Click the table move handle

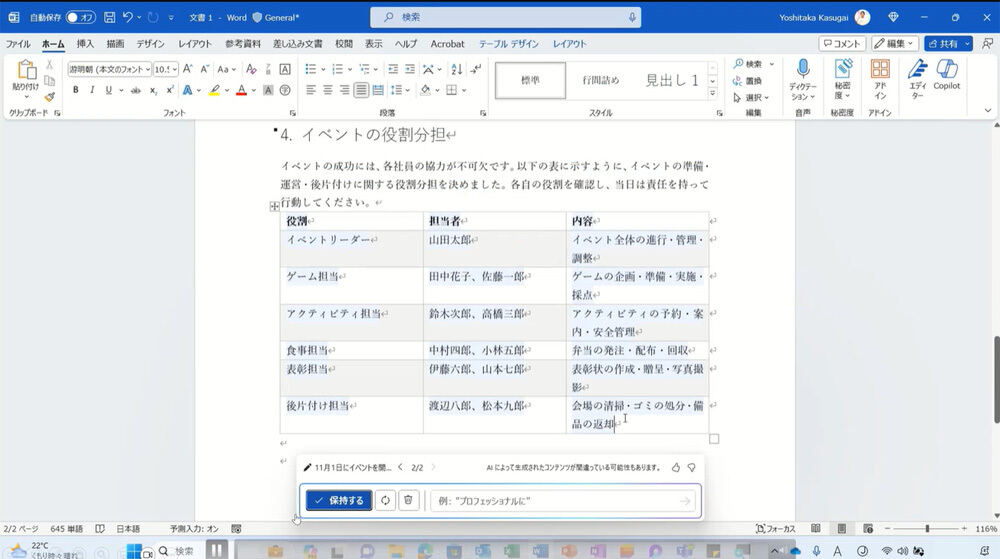tap(274, 206)
